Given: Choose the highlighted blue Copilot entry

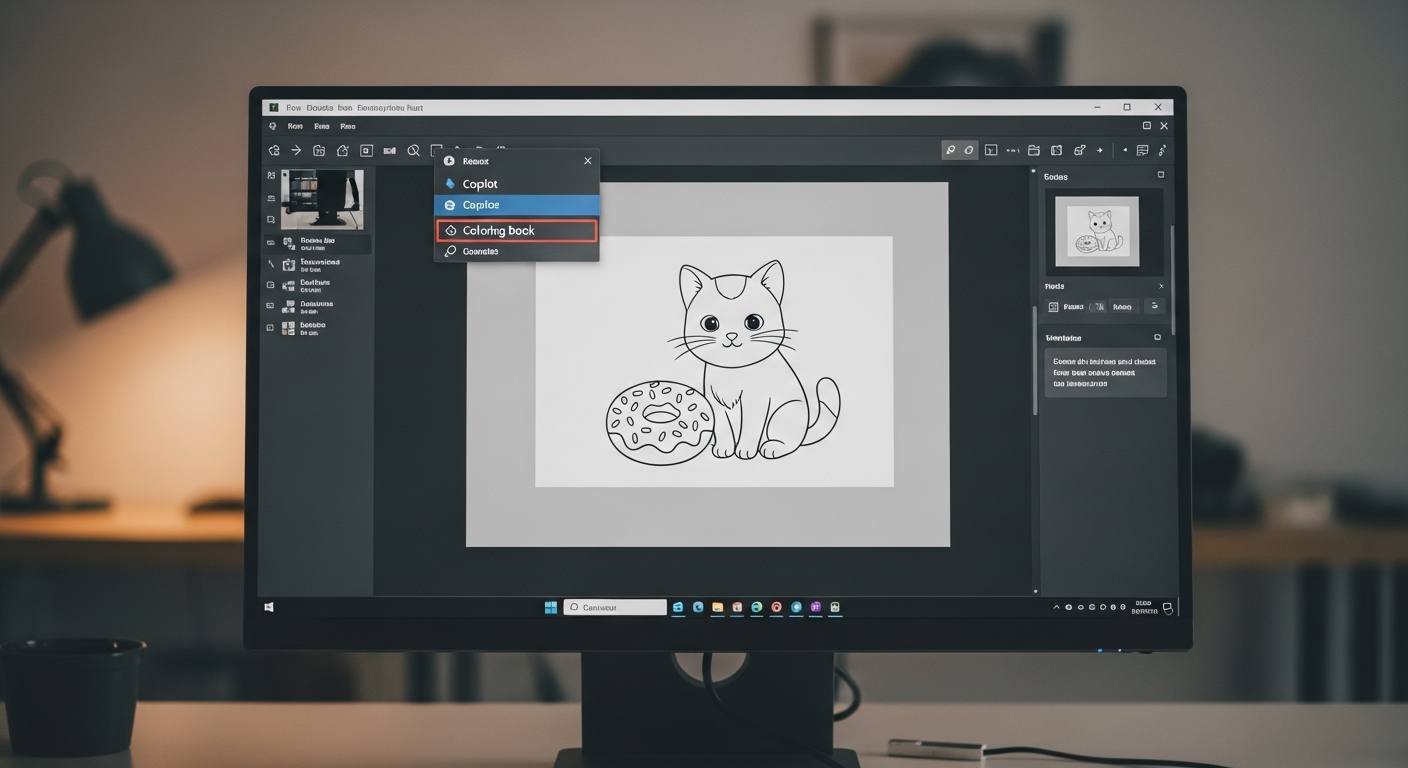Looking at the screenshot, I should click(x=516, y=205).
